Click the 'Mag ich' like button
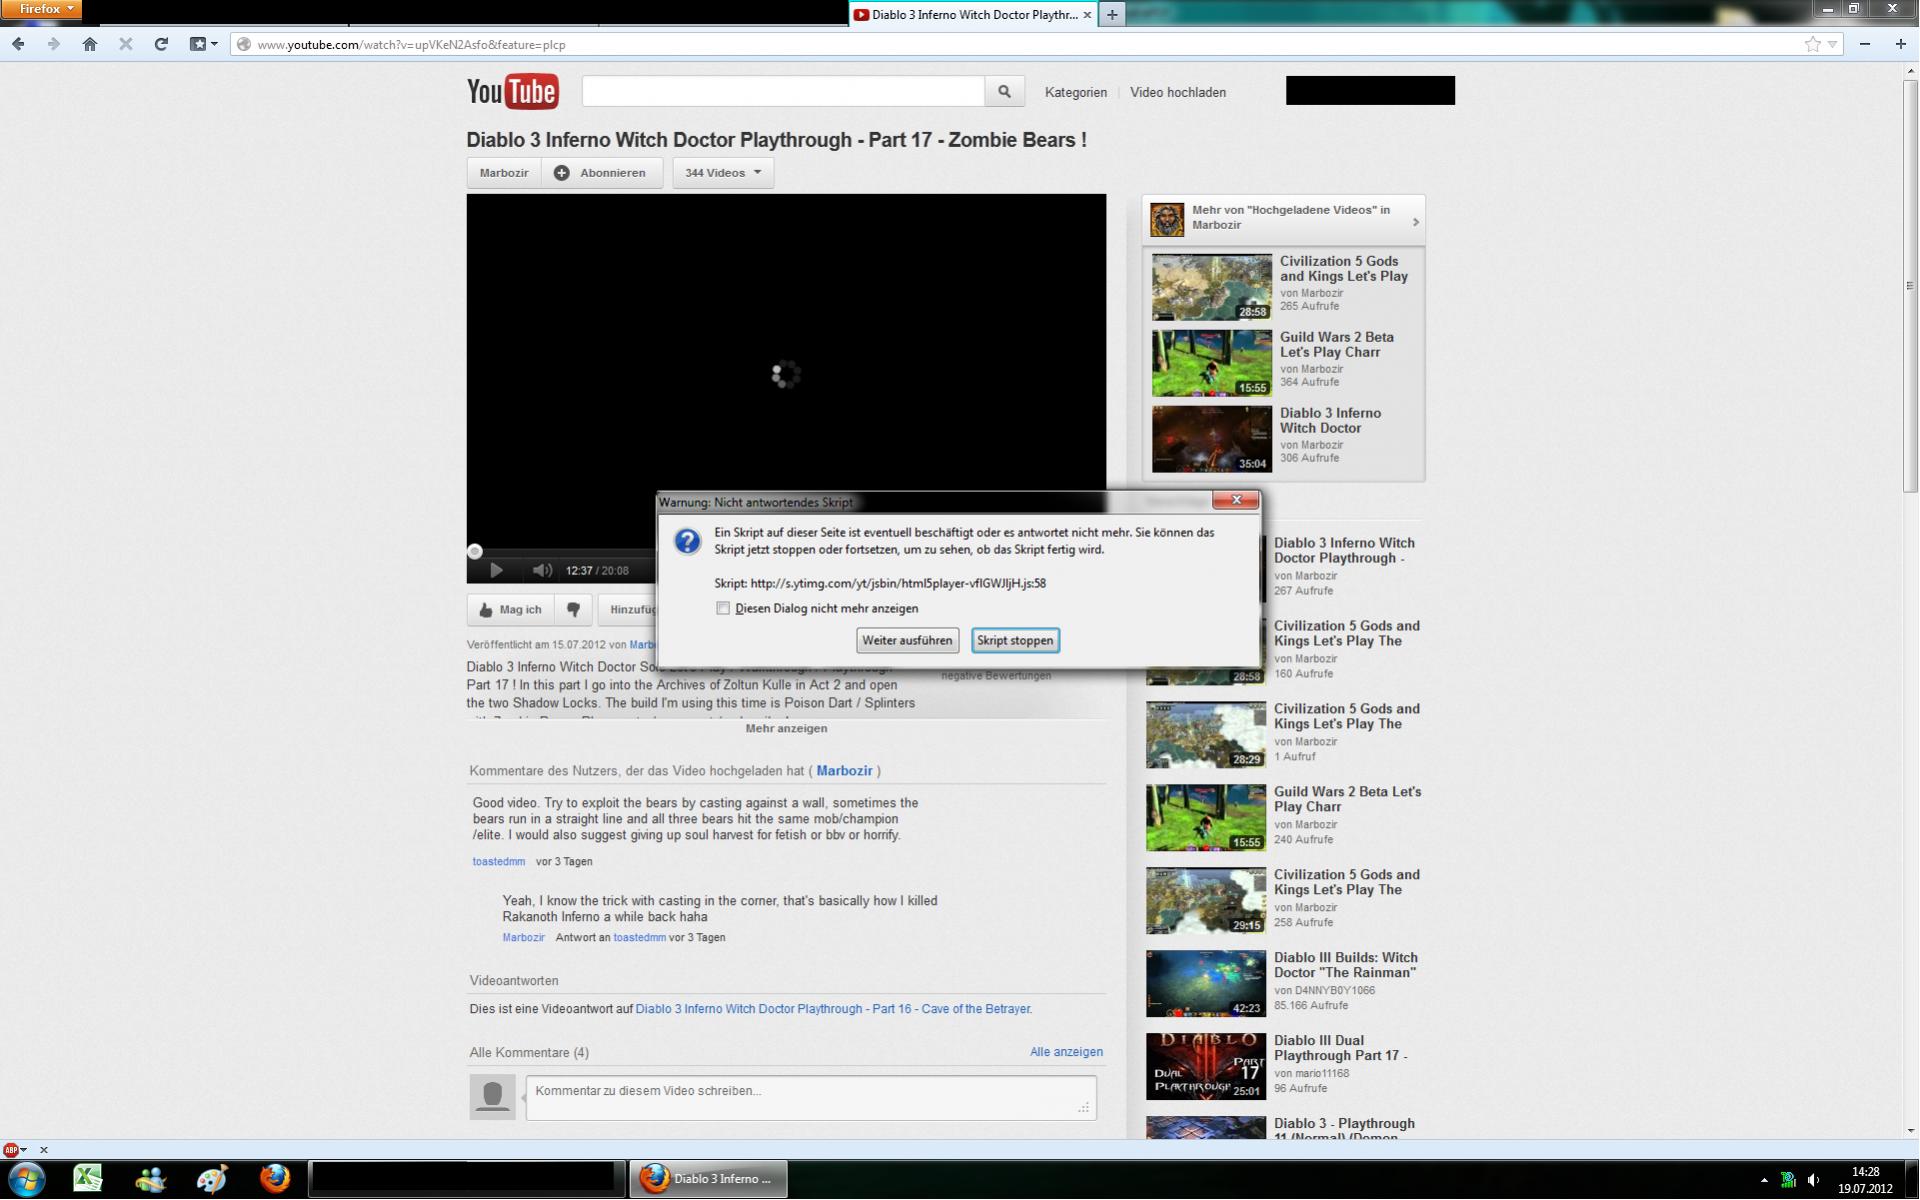 (510, 609)
